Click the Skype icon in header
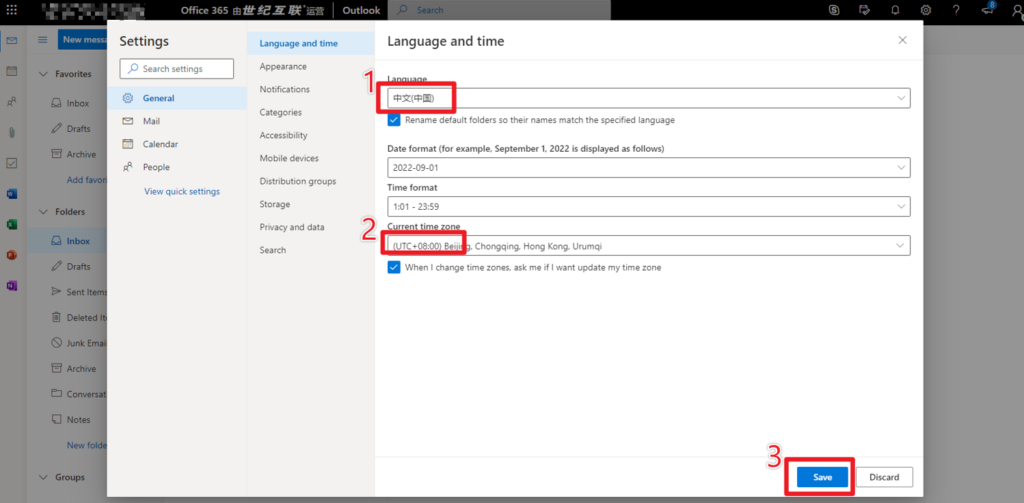1024x503 pixels. (x=834, y=10)
